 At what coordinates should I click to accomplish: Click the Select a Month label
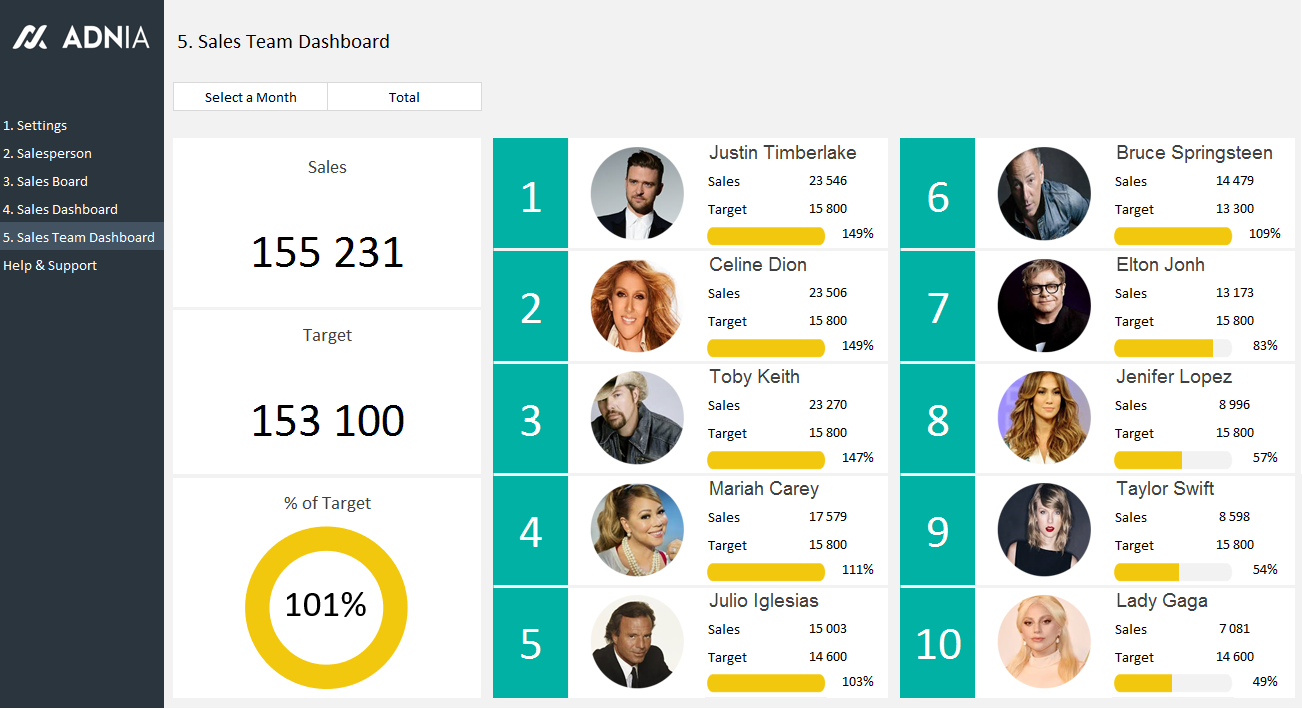(x=250, y=97)
